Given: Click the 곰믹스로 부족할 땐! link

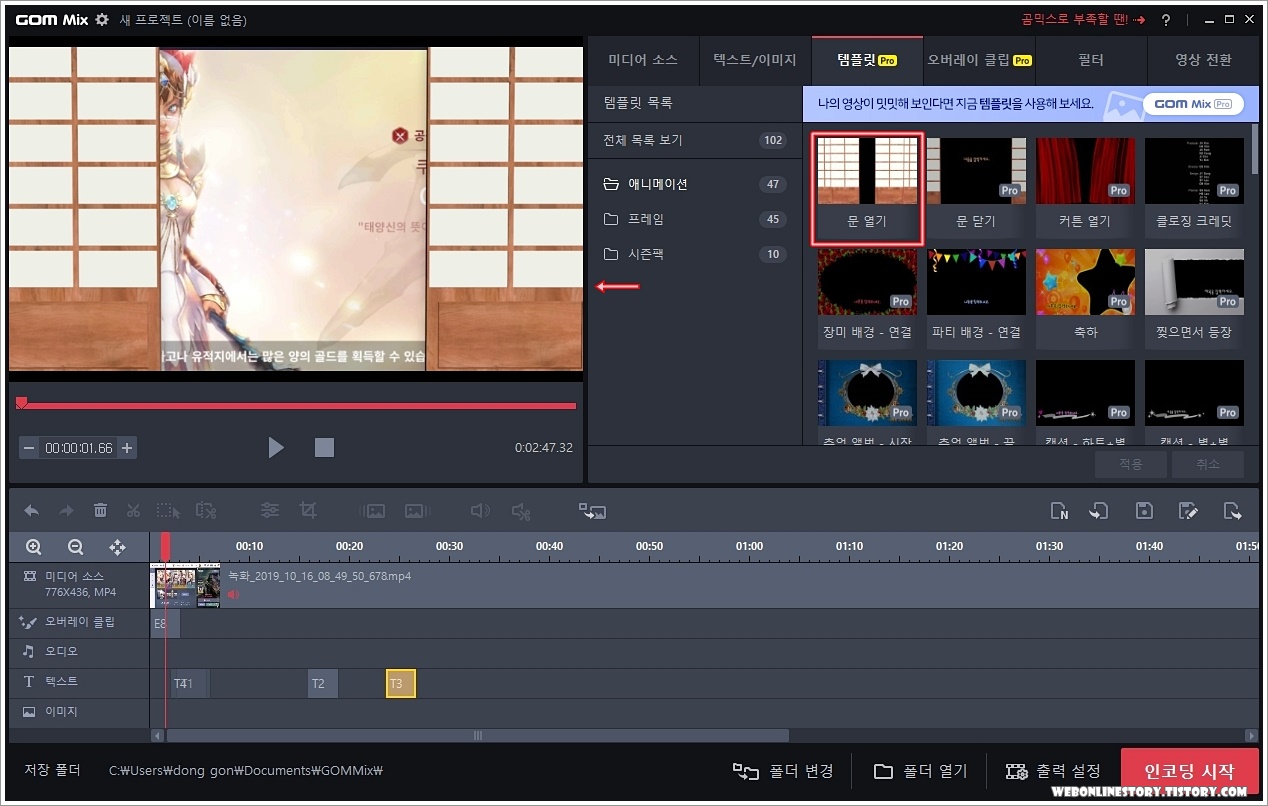Looking at the screenshot, I should click(1082, 20).
